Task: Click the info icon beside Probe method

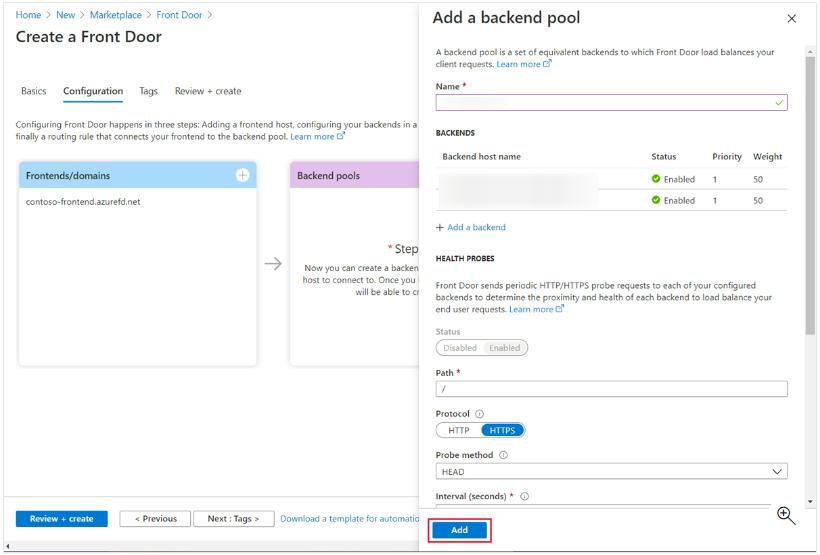Action: click(503, 455)
